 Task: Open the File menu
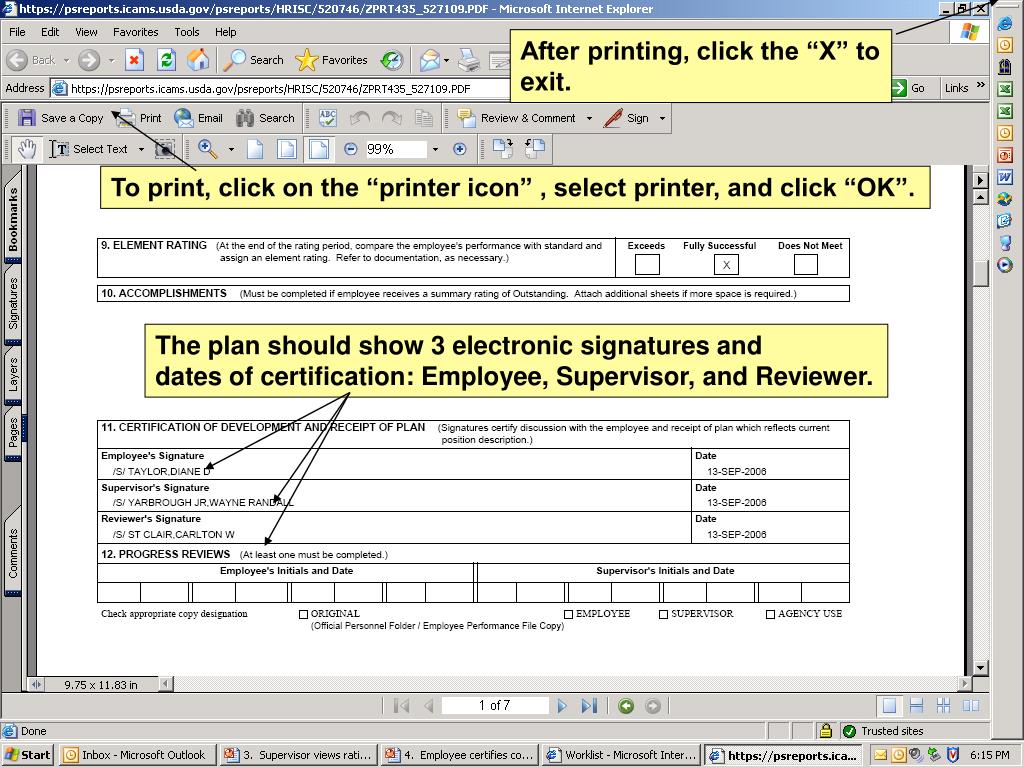17,32
